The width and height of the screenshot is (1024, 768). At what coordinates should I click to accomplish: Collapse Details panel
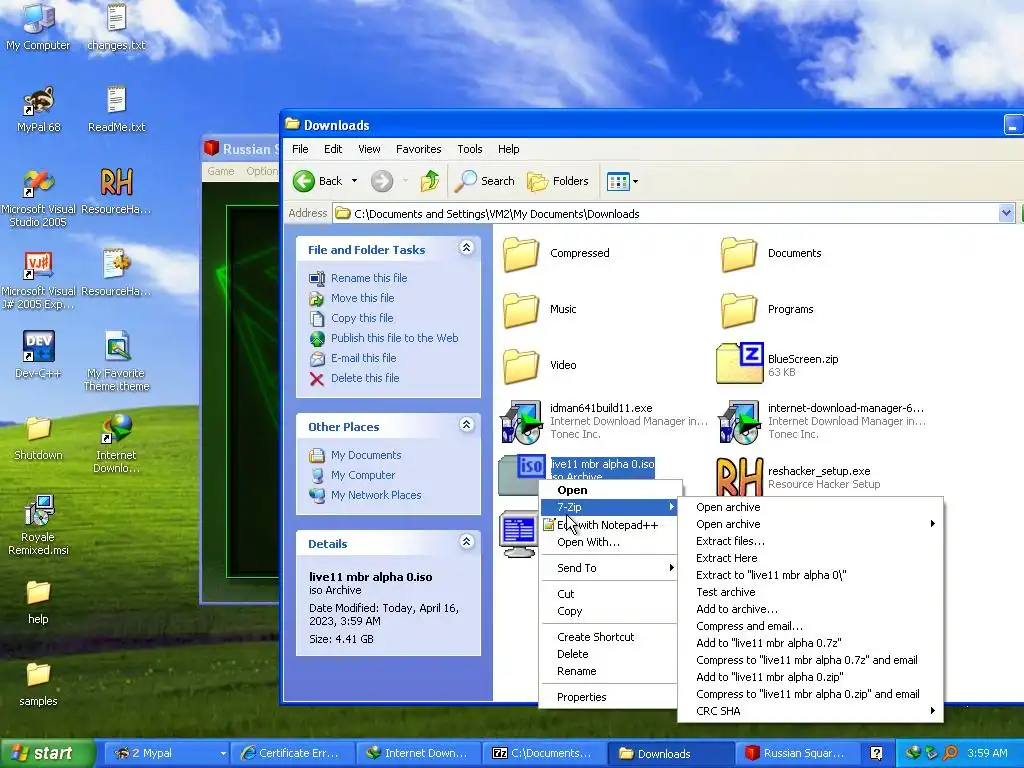pyautogui.click(x=466, y=542)
